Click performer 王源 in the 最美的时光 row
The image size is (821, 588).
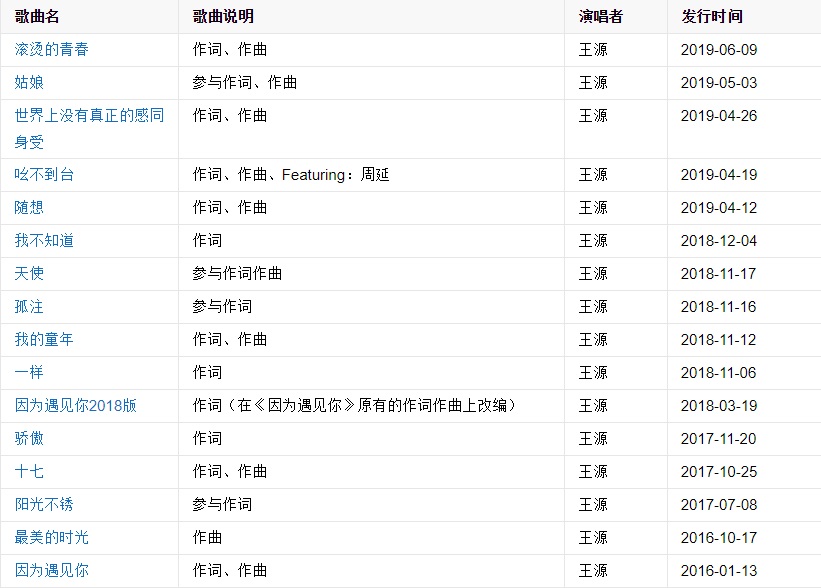[x=593, y=537]
